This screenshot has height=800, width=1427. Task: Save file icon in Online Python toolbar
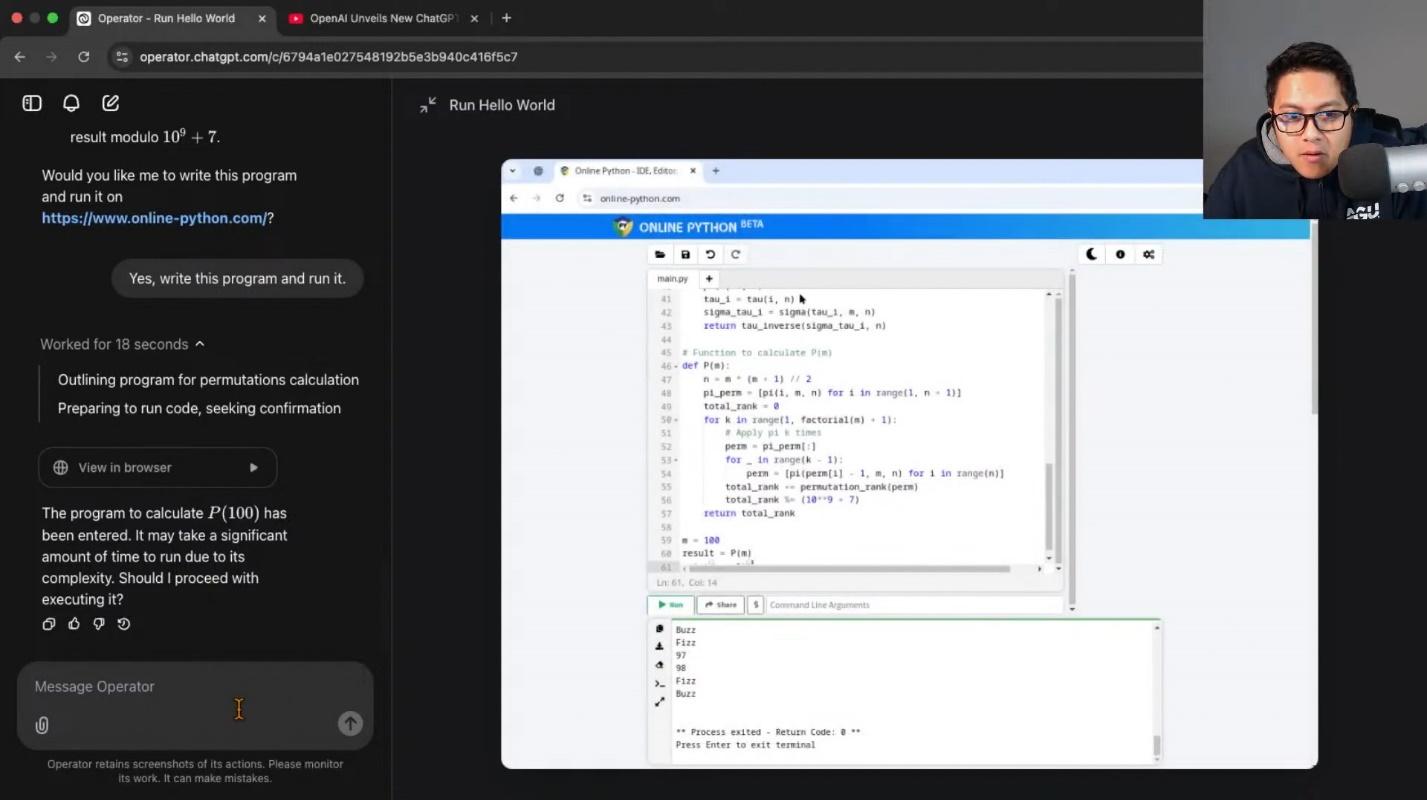coord(685,254)
